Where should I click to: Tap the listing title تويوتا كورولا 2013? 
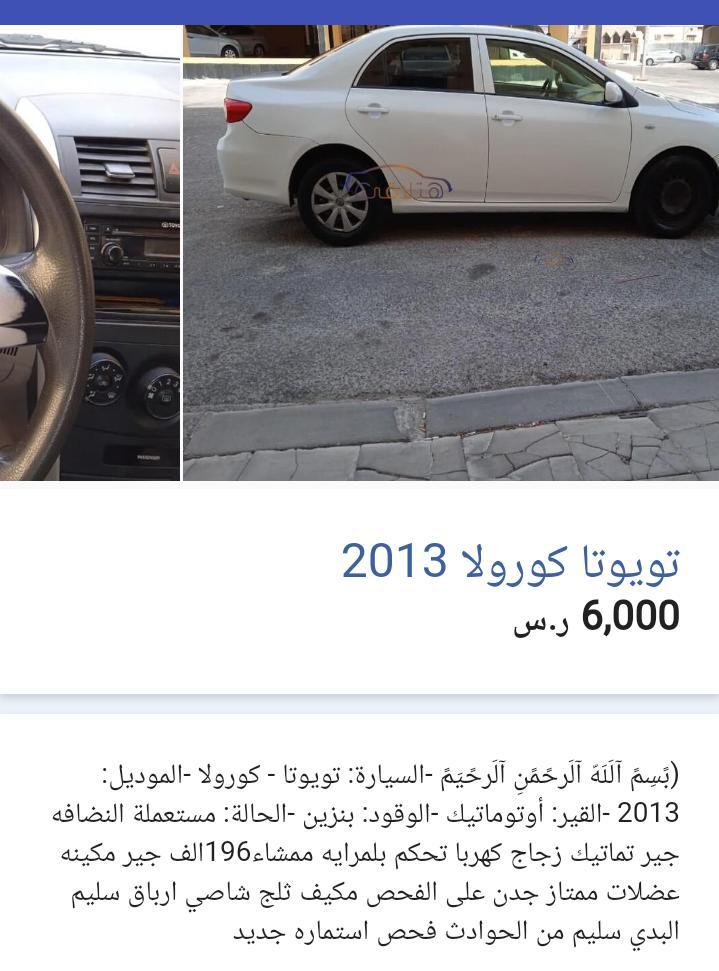pyautogui.click(x=511, y=561)
